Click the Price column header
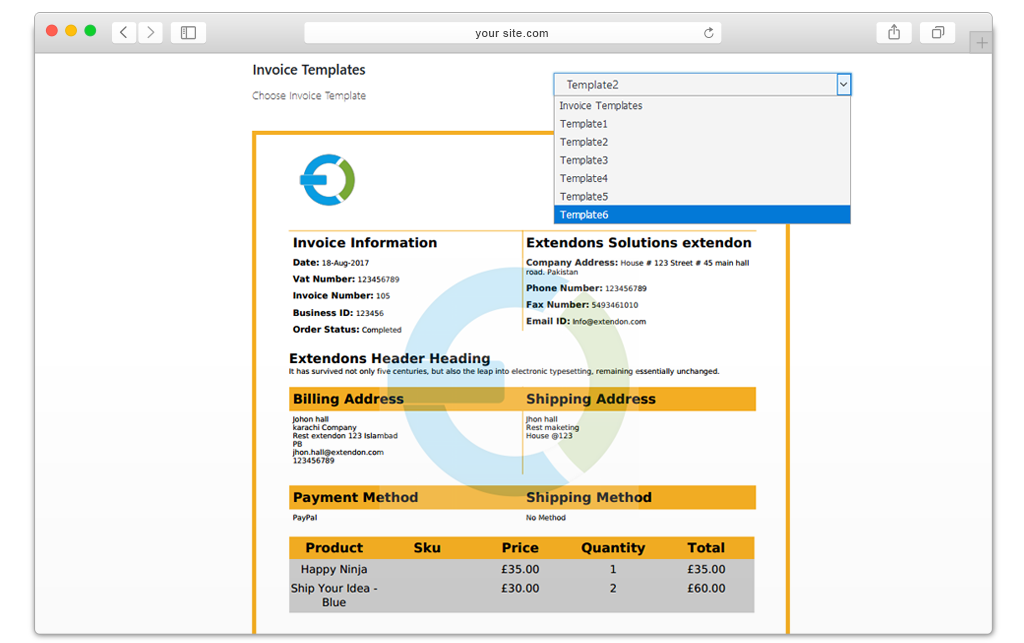The image size is (1024, 643). click(x=520, y=548)
